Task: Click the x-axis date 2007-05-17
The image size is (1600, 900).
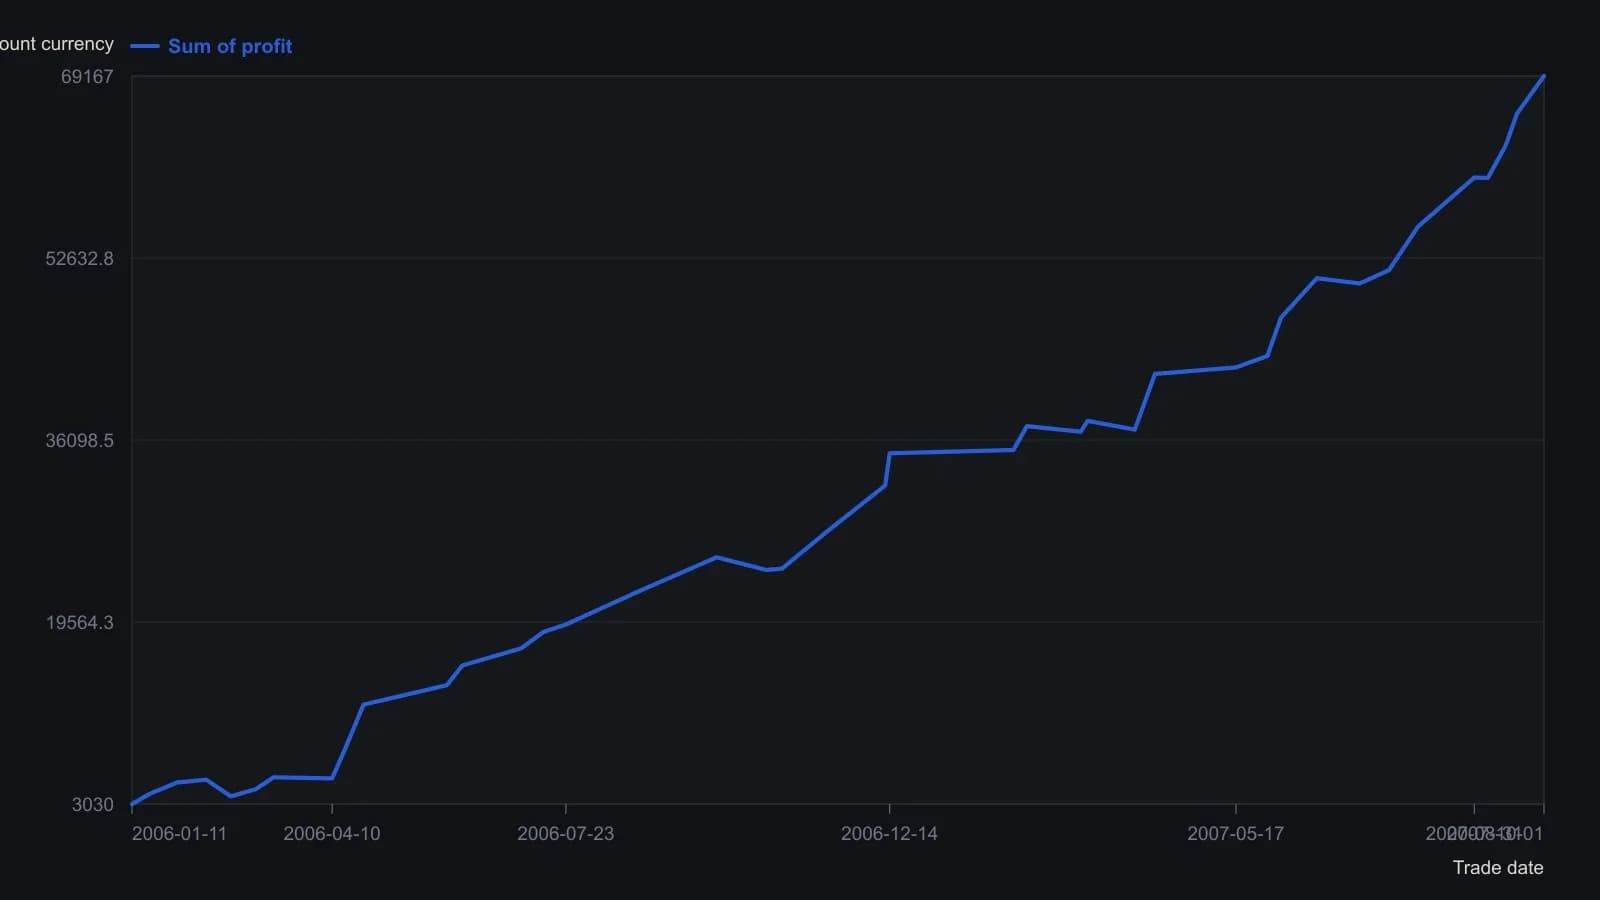Action: pyautogui.click(x=1235, y=833)
